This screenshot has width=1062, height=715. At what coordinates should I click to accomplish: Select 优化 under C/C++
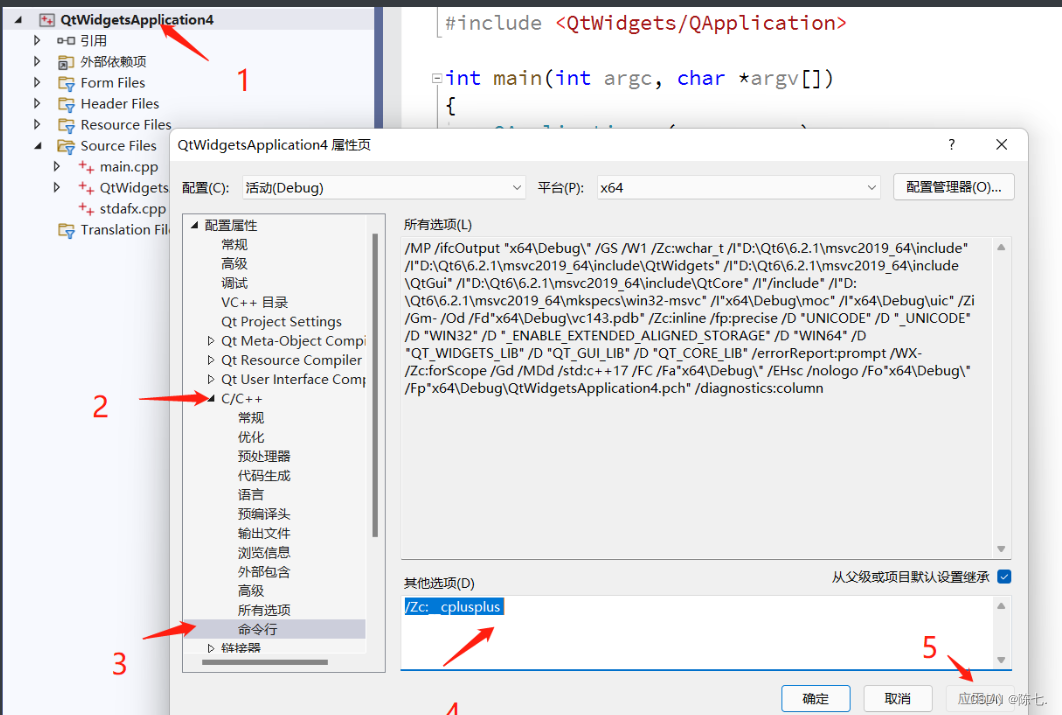[251, 437]
